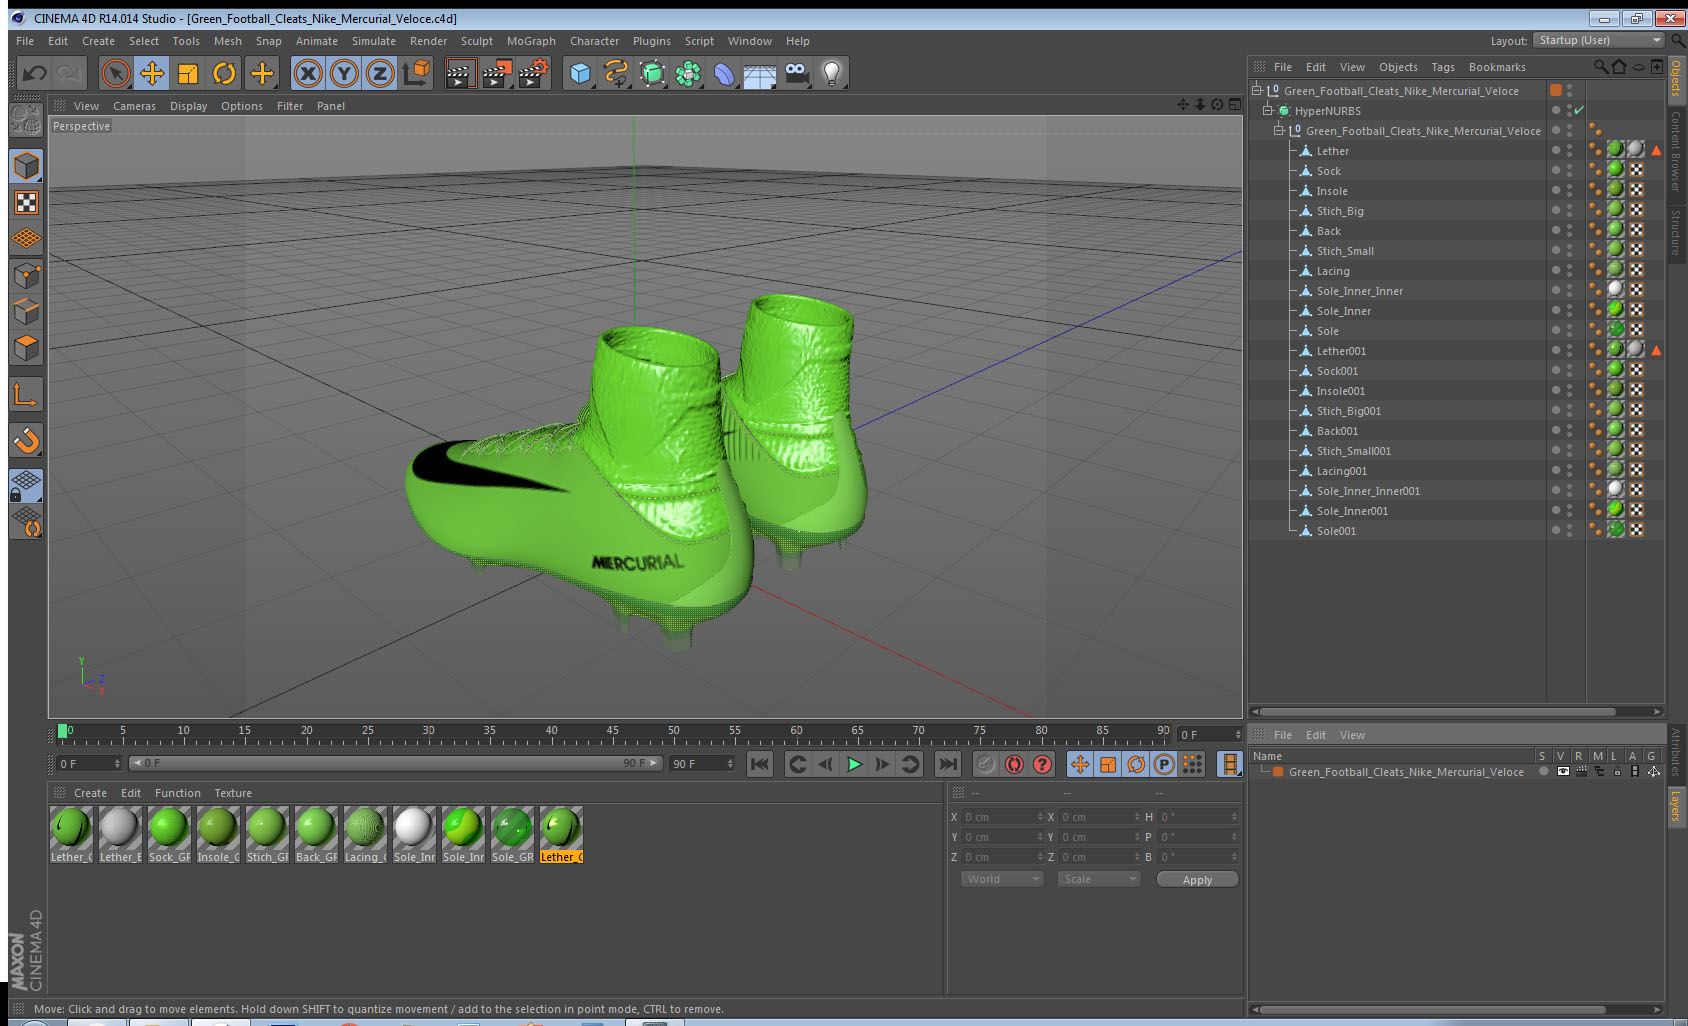Collapse the nested Green_Football_Cleats null under HyperNURBS
1688x1026 pixels.
point(1278,131)
